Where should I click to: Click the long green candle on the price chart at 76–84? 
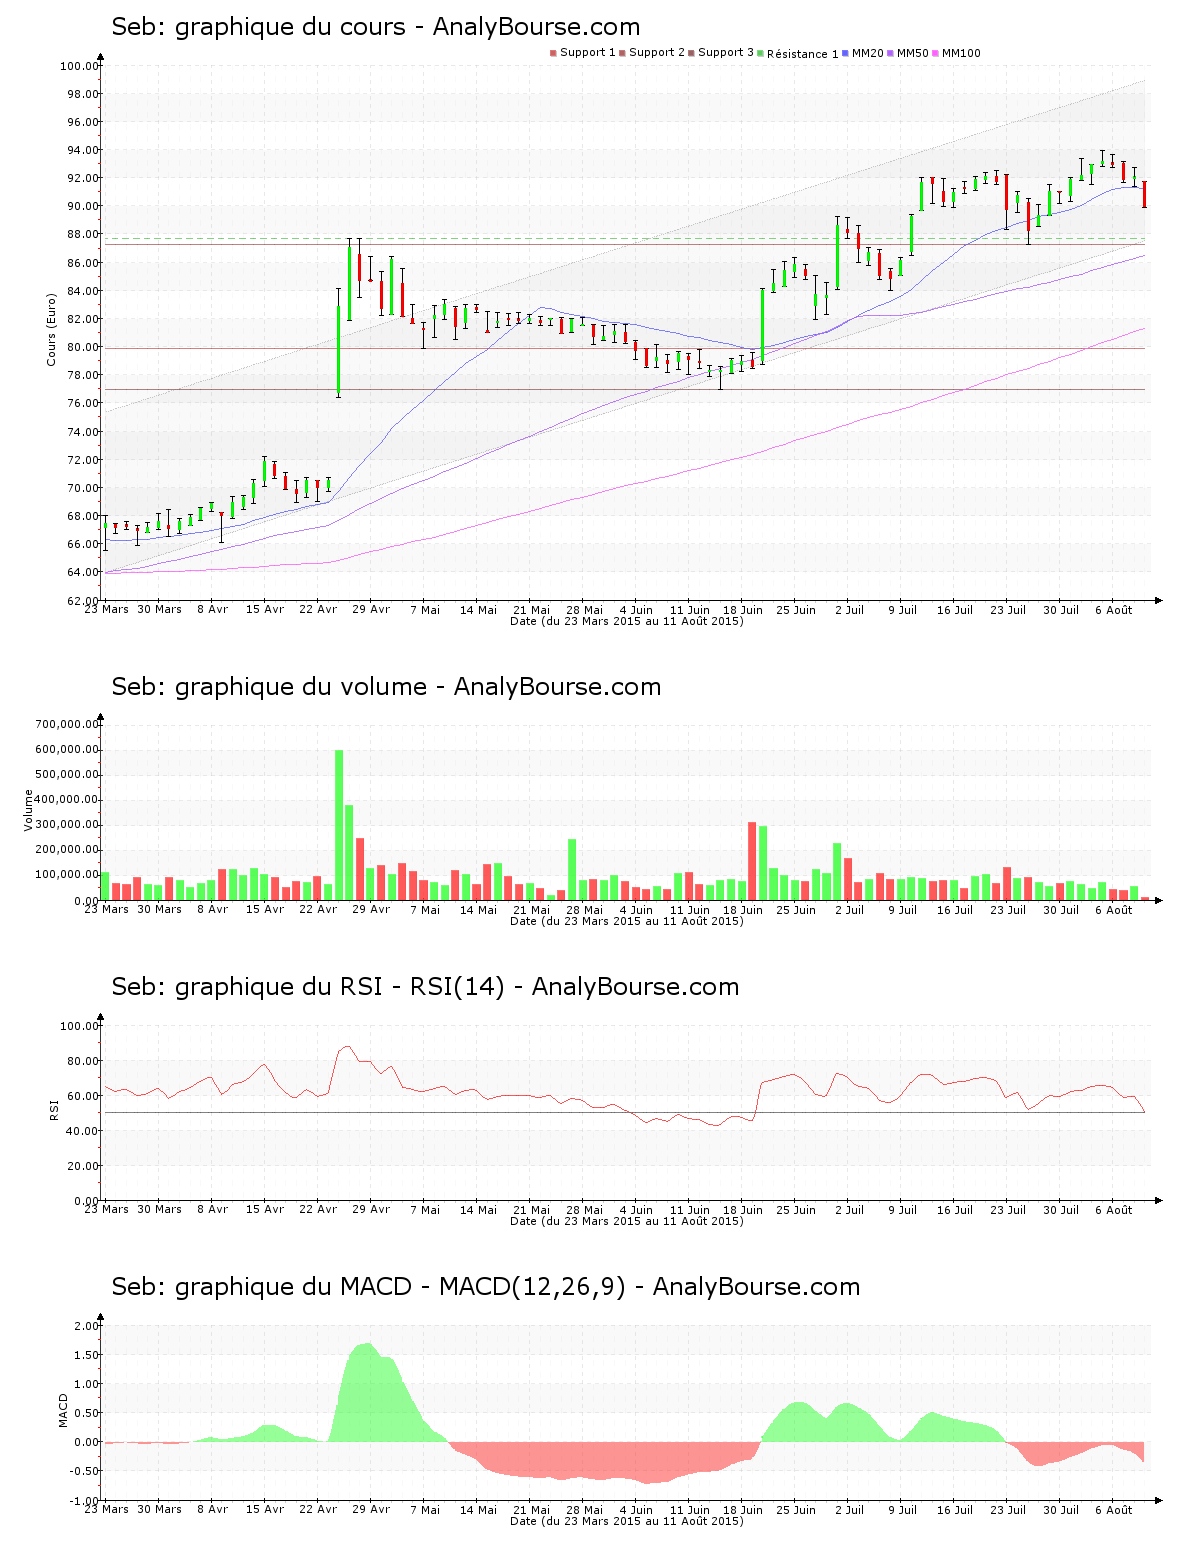click(339, 343)
